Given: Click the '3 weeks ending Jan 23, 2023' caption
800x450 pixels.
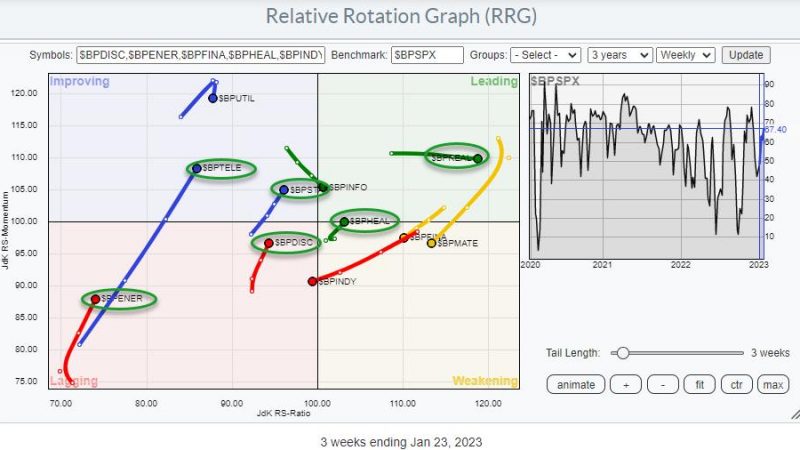Looking at the screenshot, I should click(401, 442).
